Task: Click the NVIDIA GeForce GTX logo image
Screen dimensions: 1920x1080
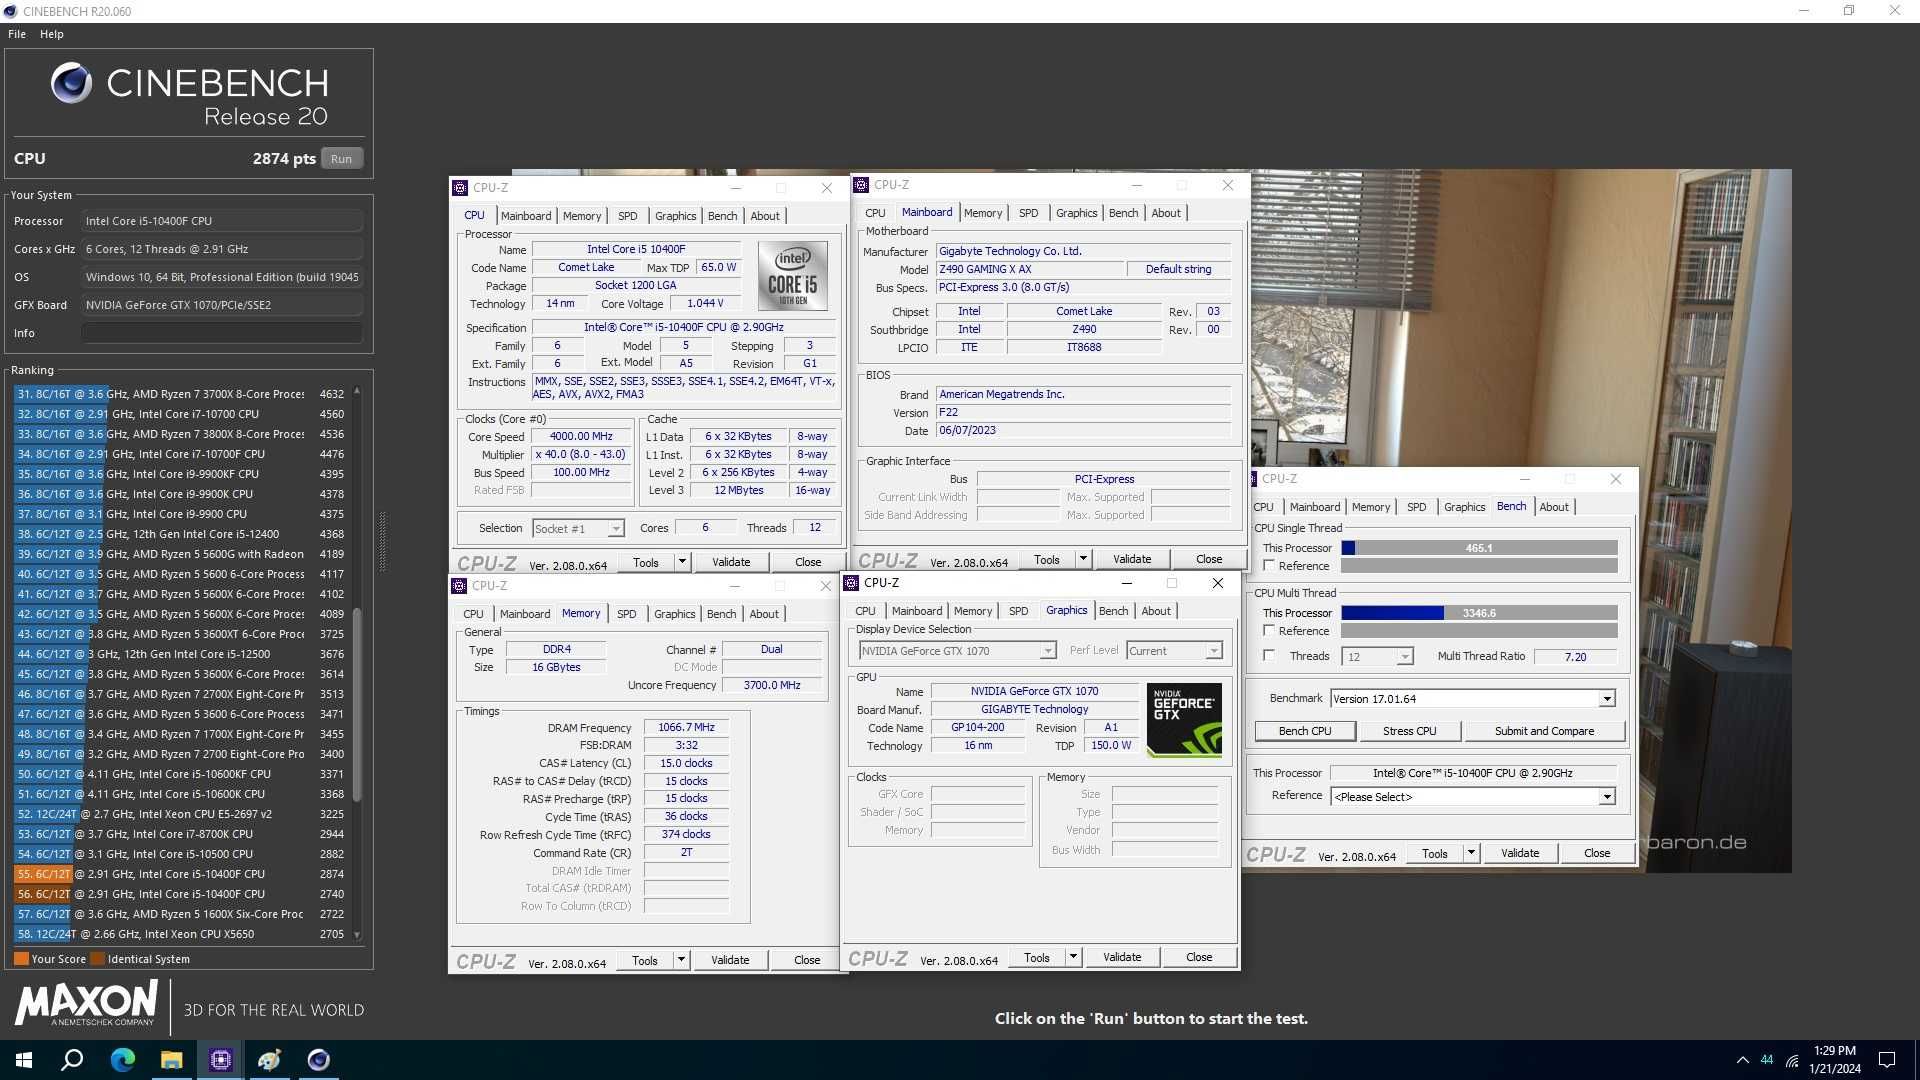Action: [1184, 720]
